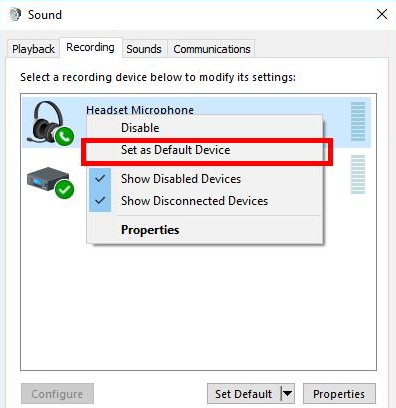Click the green phone badge on headset
This screenshot has height=408, width=396.
click(x=64, y=136)
